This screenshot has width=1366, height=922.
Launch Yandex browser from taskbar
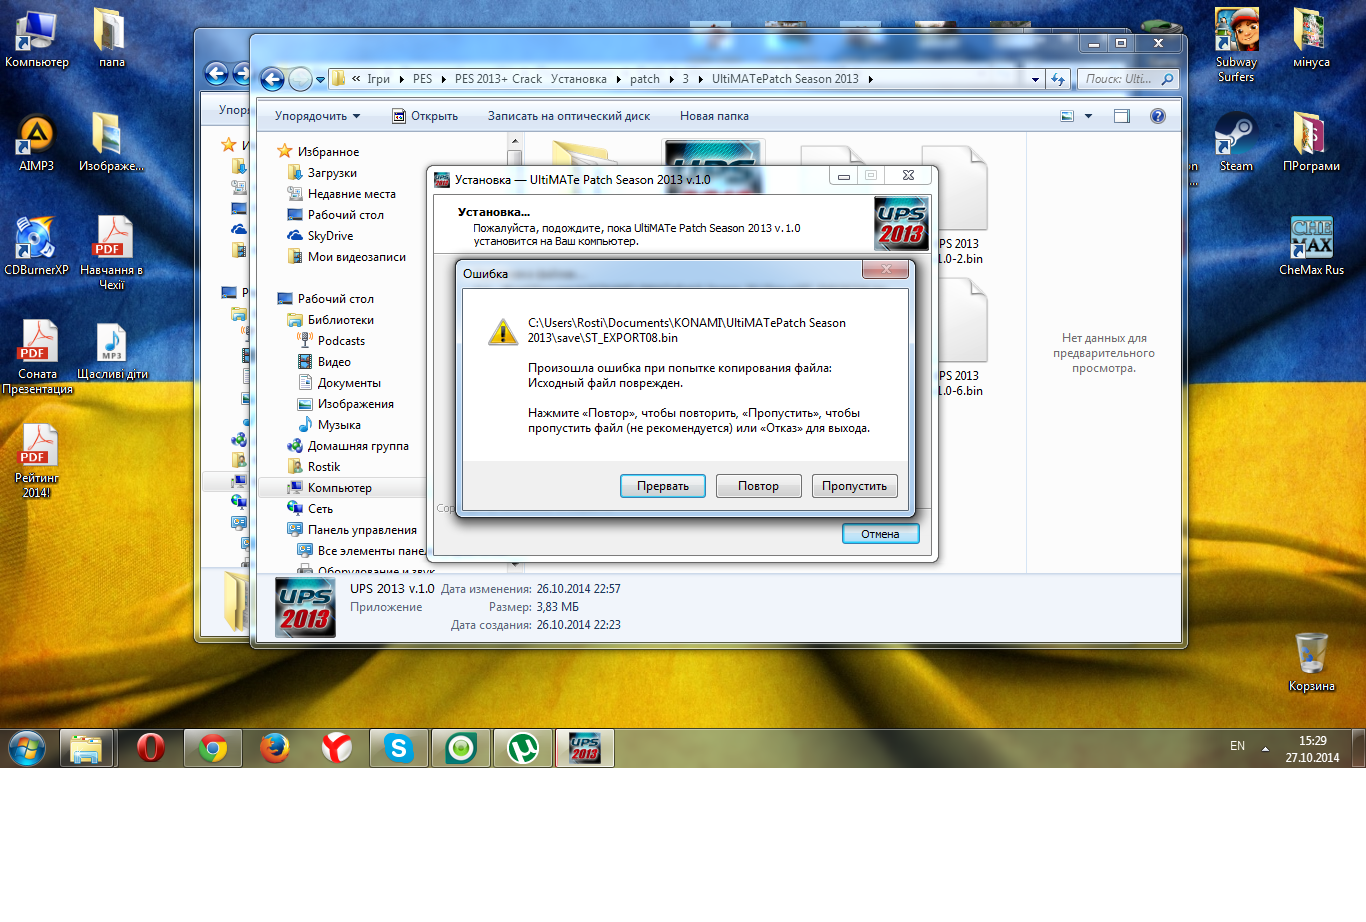tap(336, 748)
